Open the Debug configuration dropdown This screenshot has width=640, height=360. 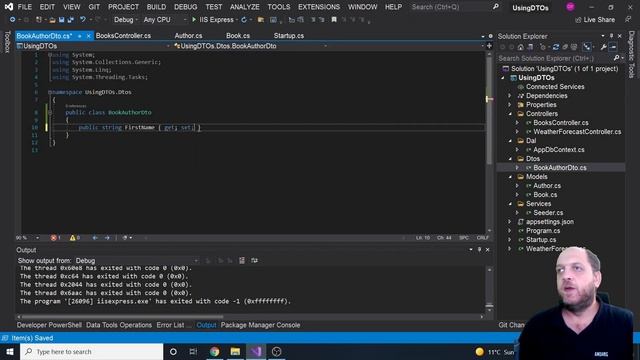click(x=125, y=20)
